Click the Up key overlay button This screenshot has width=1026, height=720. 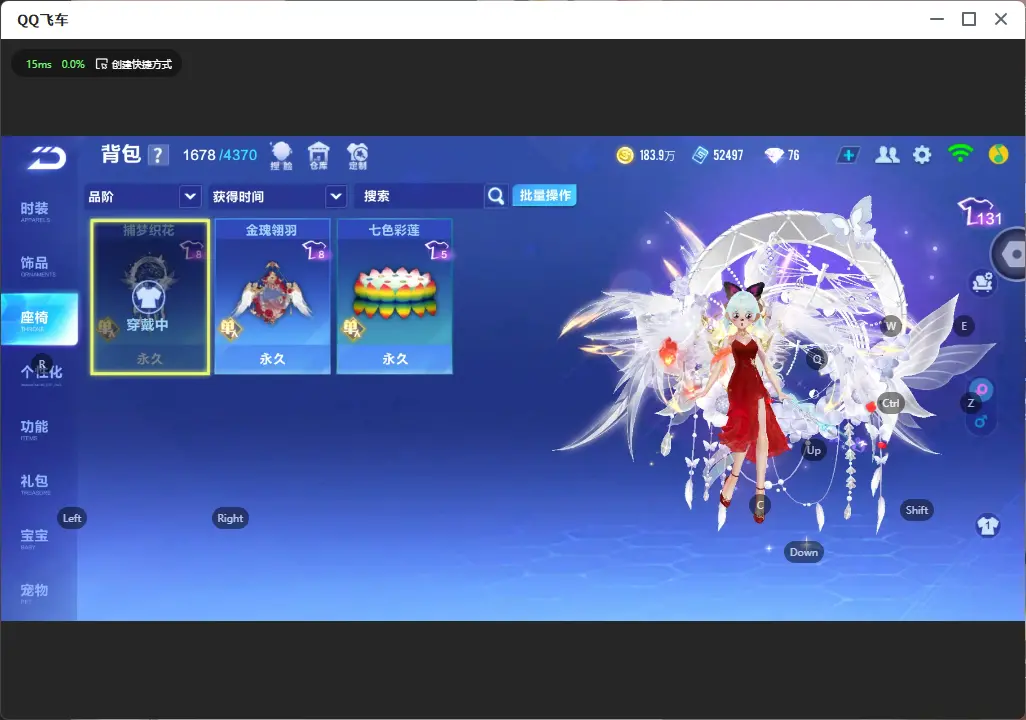813,450
